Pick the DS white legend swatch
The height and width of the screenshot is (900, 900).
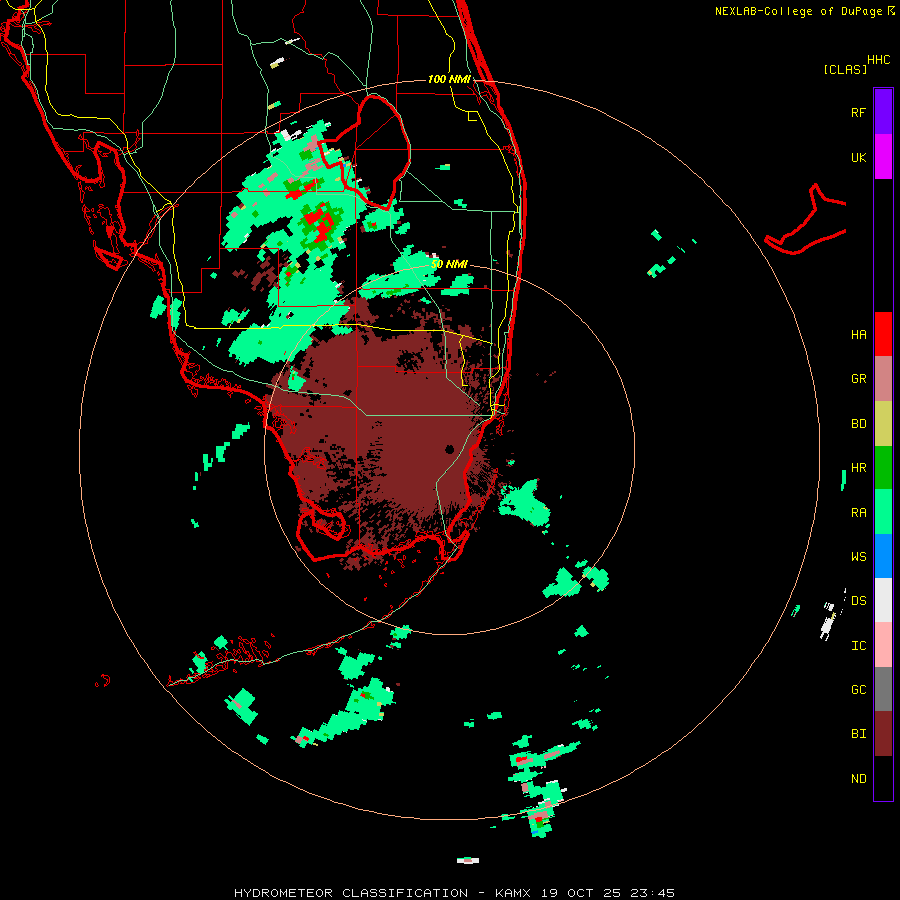pos(883,600)
